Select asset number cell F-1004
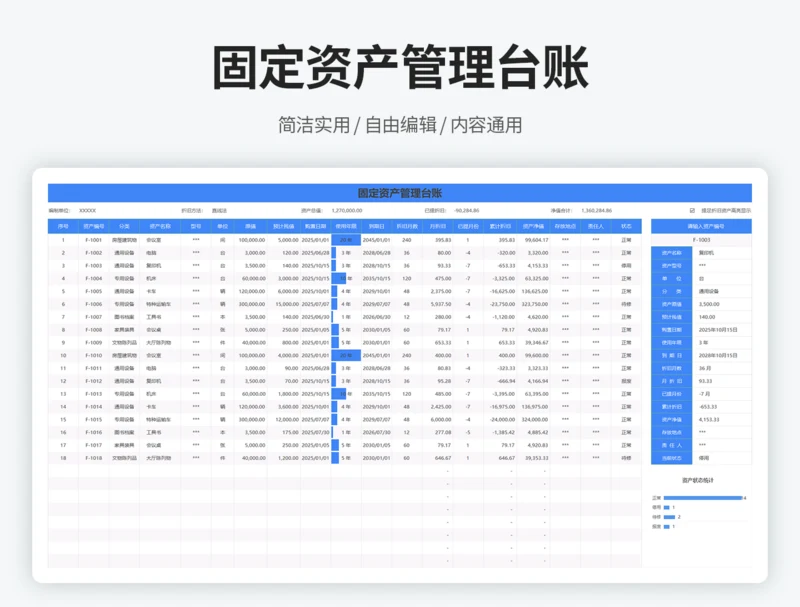Viewport: 800px width, 607px height. pos(93,279)
